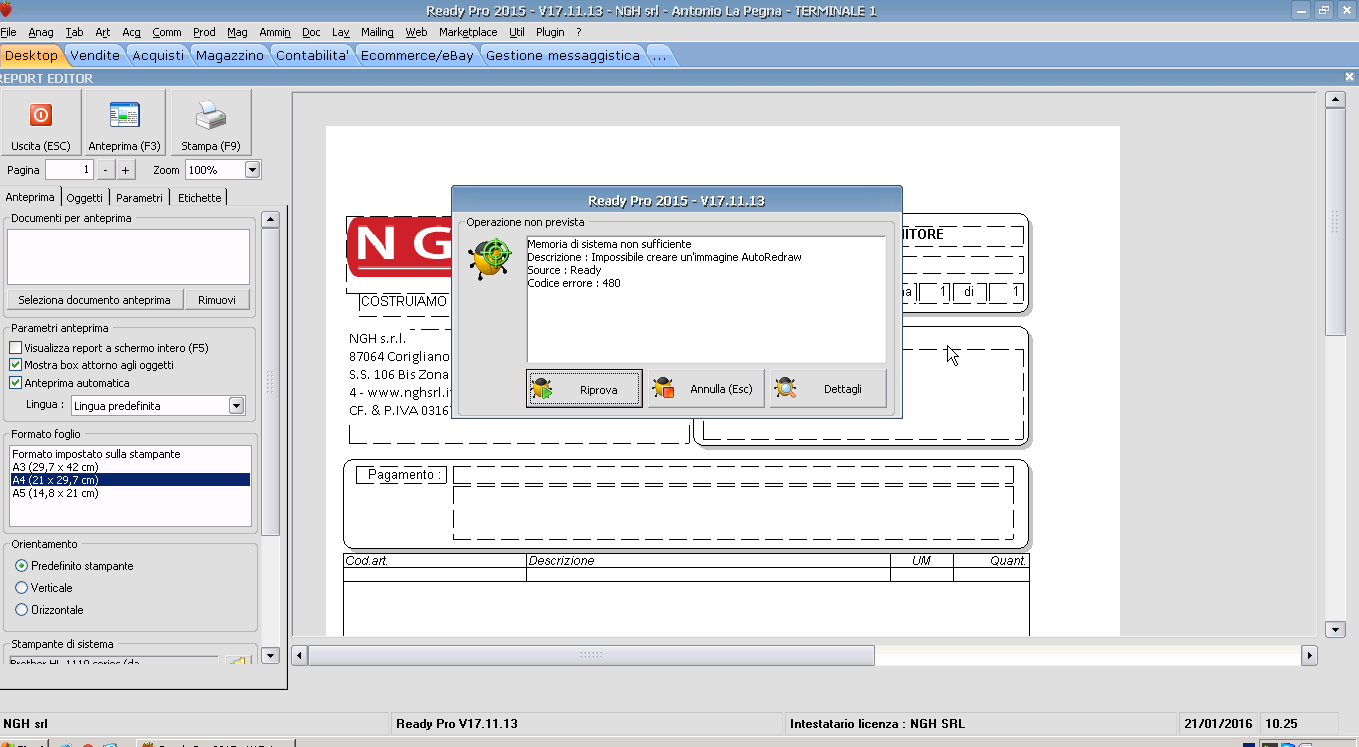Screen dimensions: 1359x747
Task: Click the Anteprima (F3) preview icon
Action: tap(124, 115)
